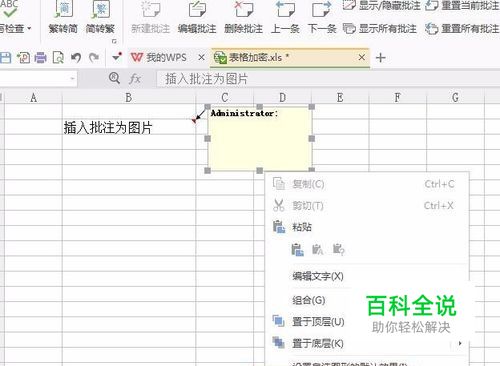Go to next comment (下一条)

pos(322,17)
